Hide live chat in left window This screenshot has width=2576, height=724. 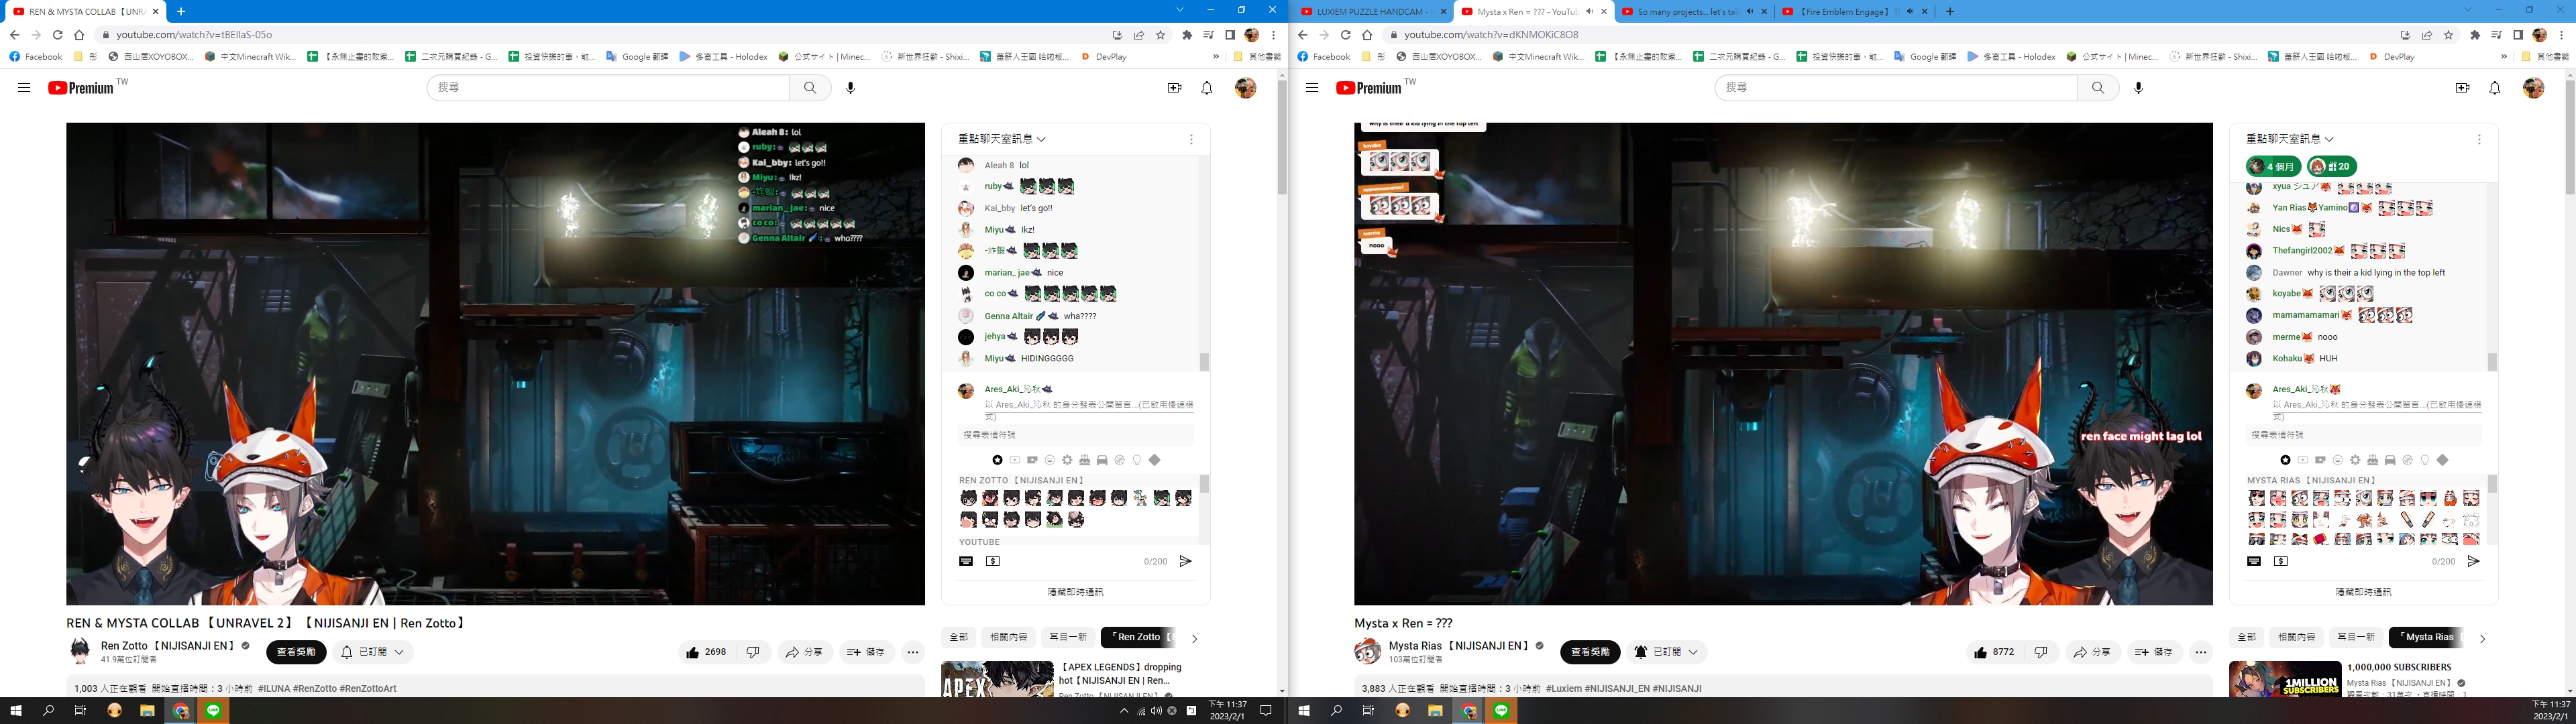click(x=1075, y=592)
